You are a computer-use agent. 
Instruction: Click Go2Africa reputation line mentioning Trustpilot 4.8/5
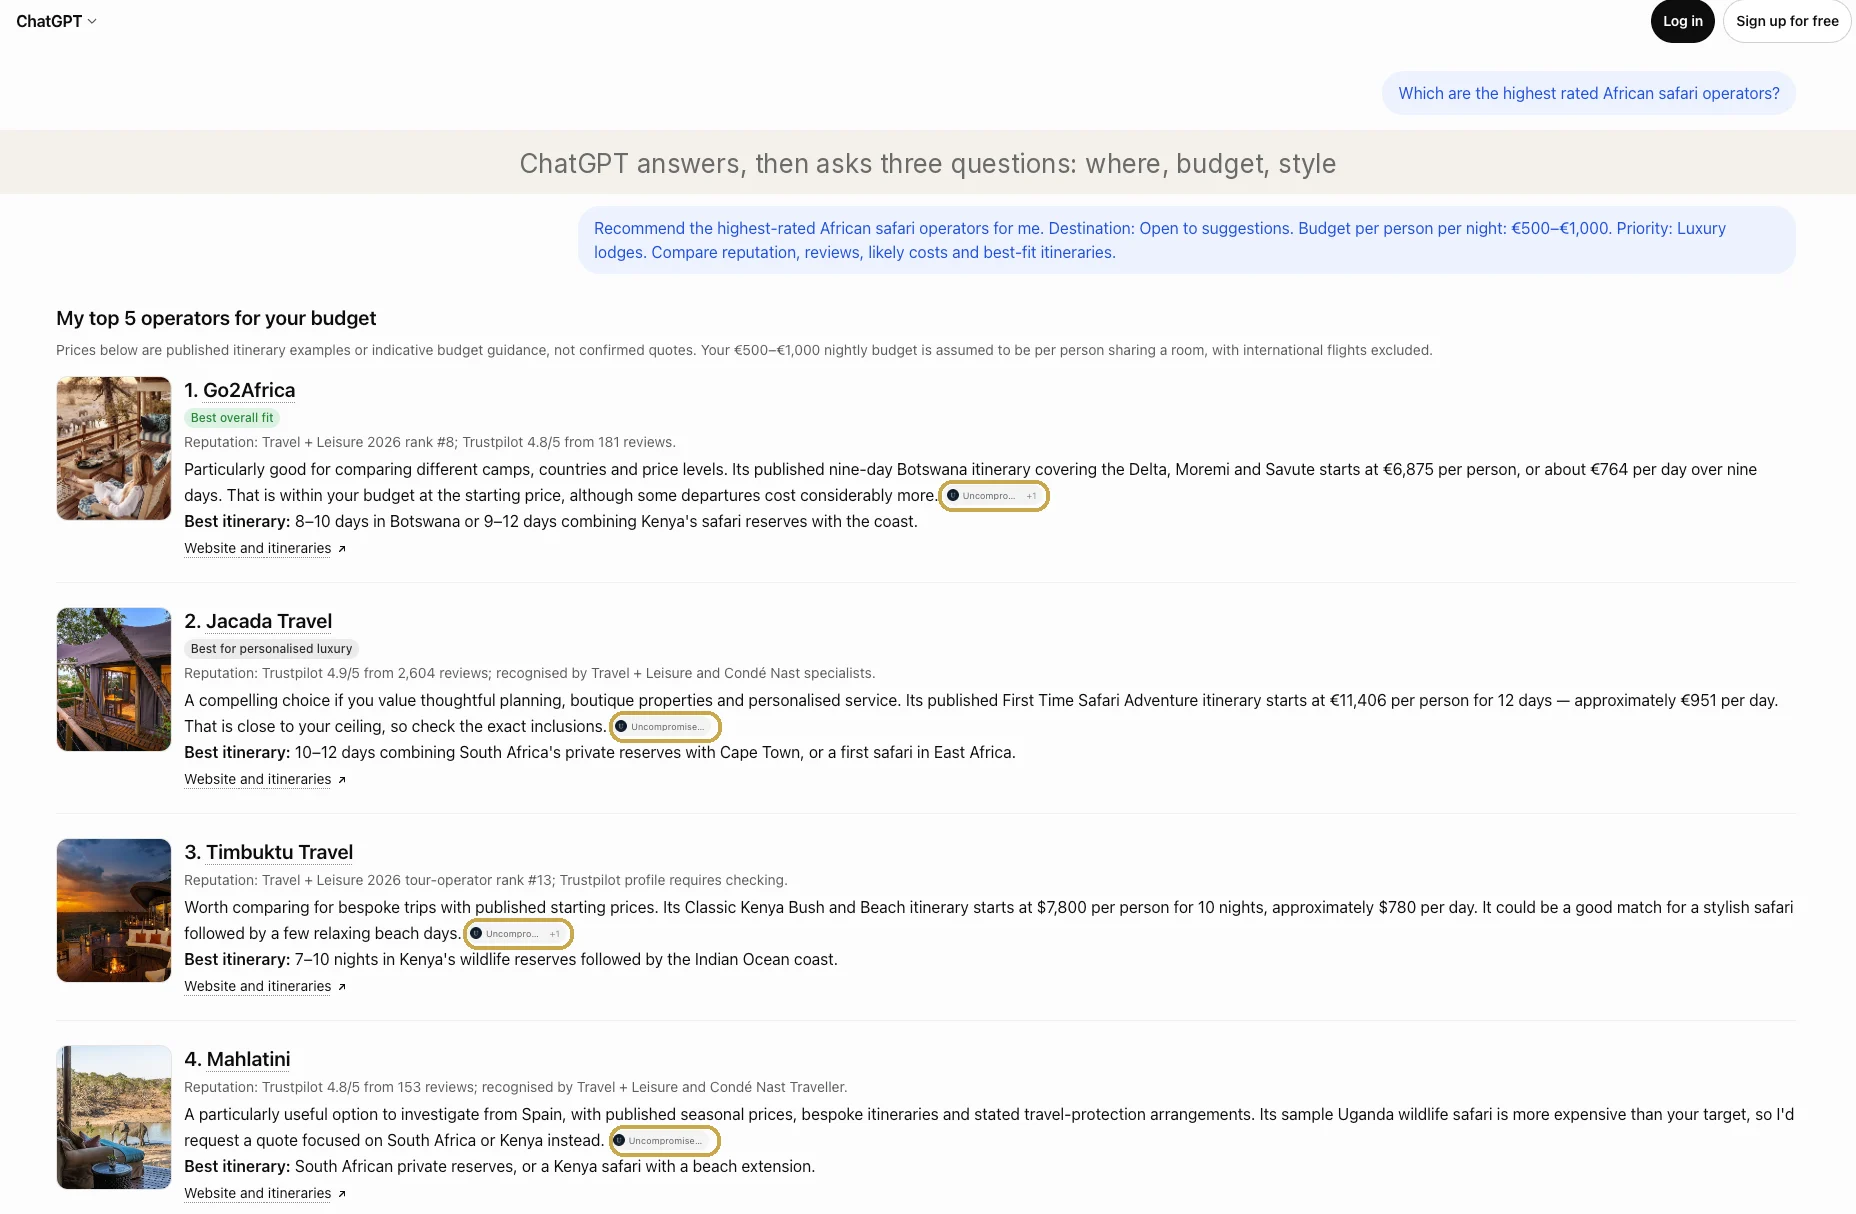(430, 442)
